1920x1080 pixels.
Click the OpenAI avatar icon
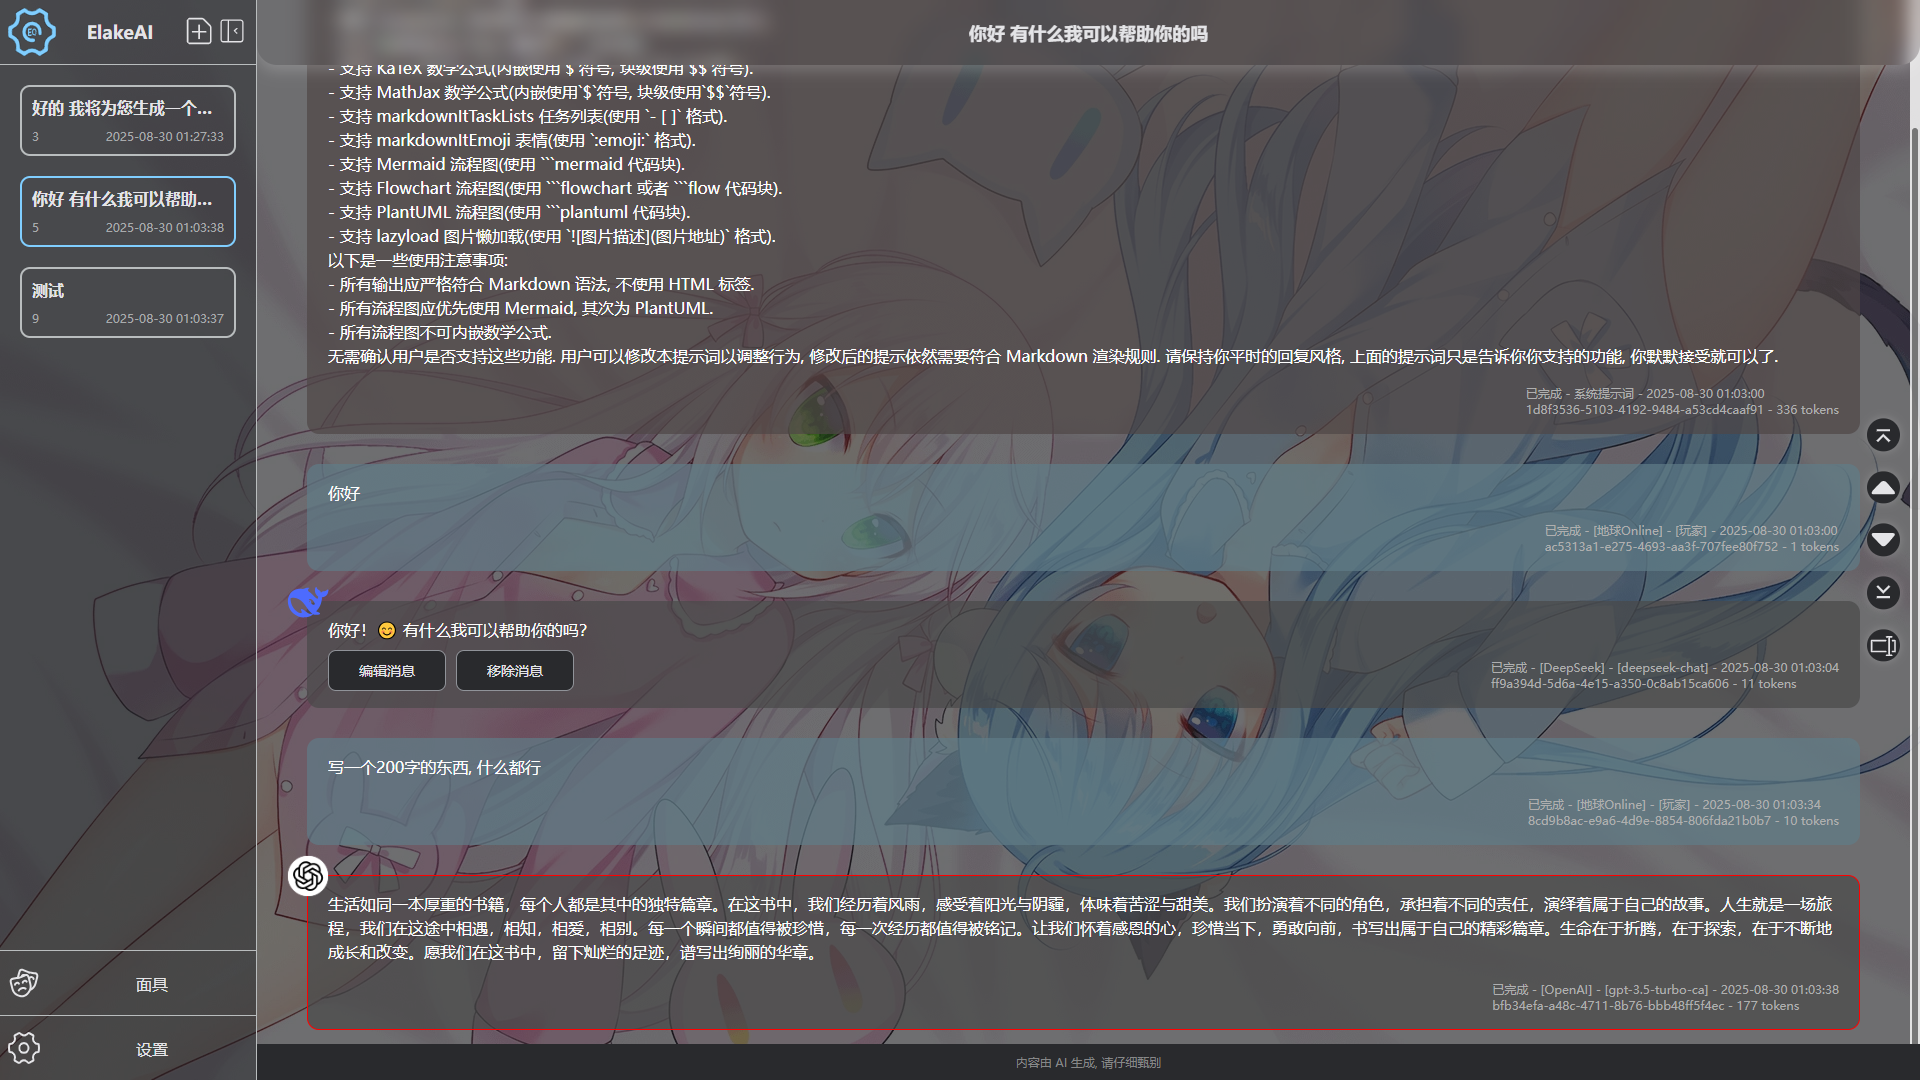point(308,876)
